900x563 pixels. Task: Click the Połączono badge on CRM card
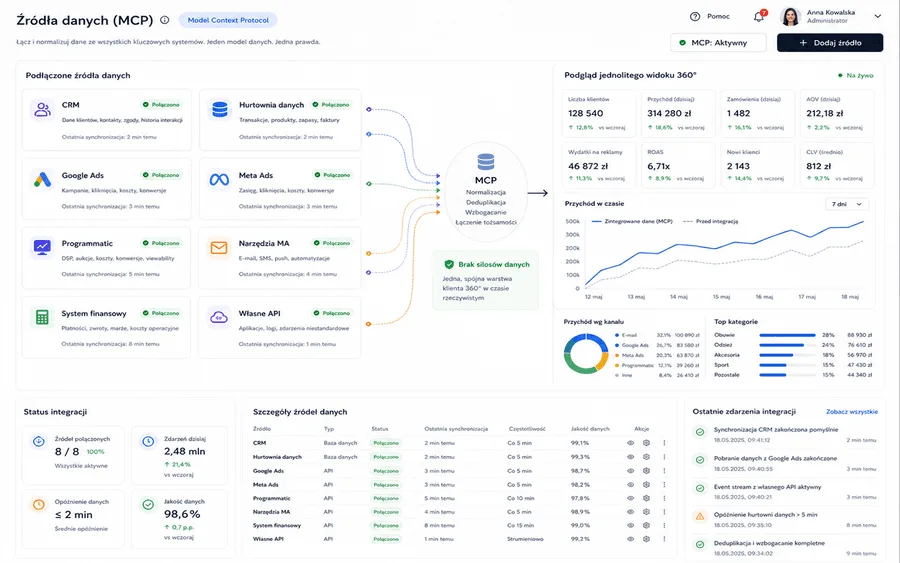(161, 104)
